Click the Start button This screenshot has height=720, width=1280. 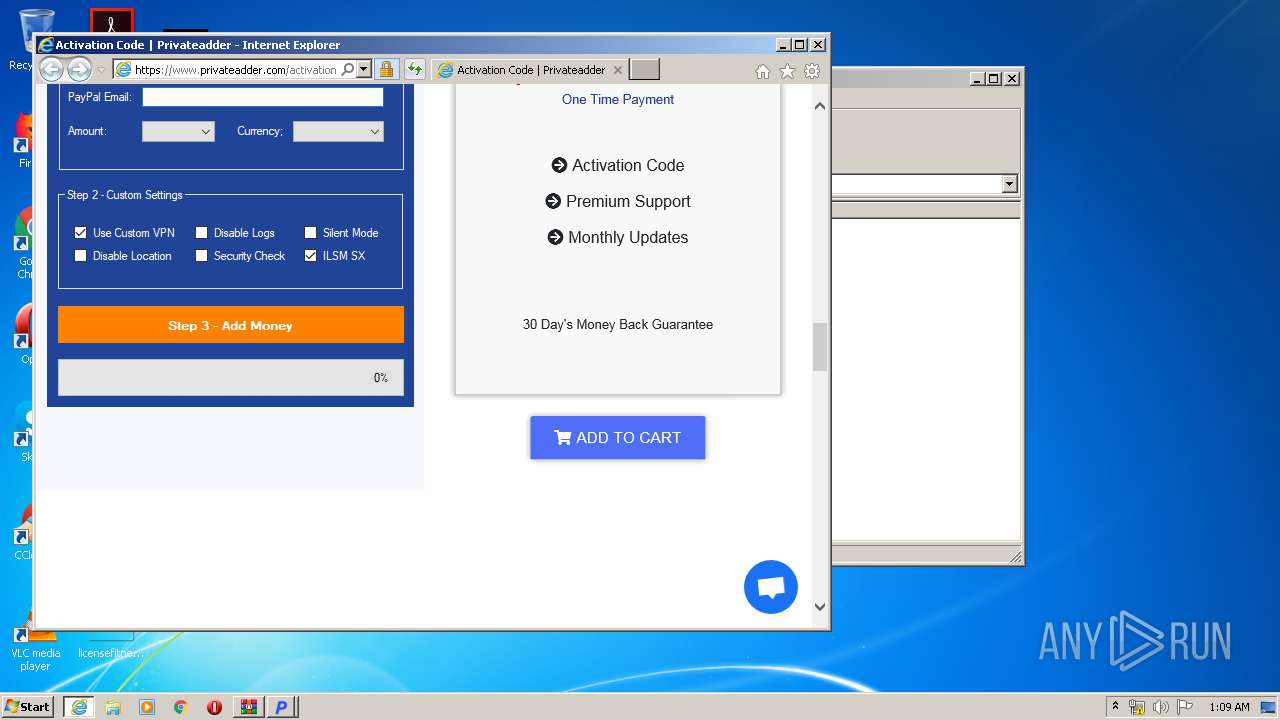pos(28,707)
